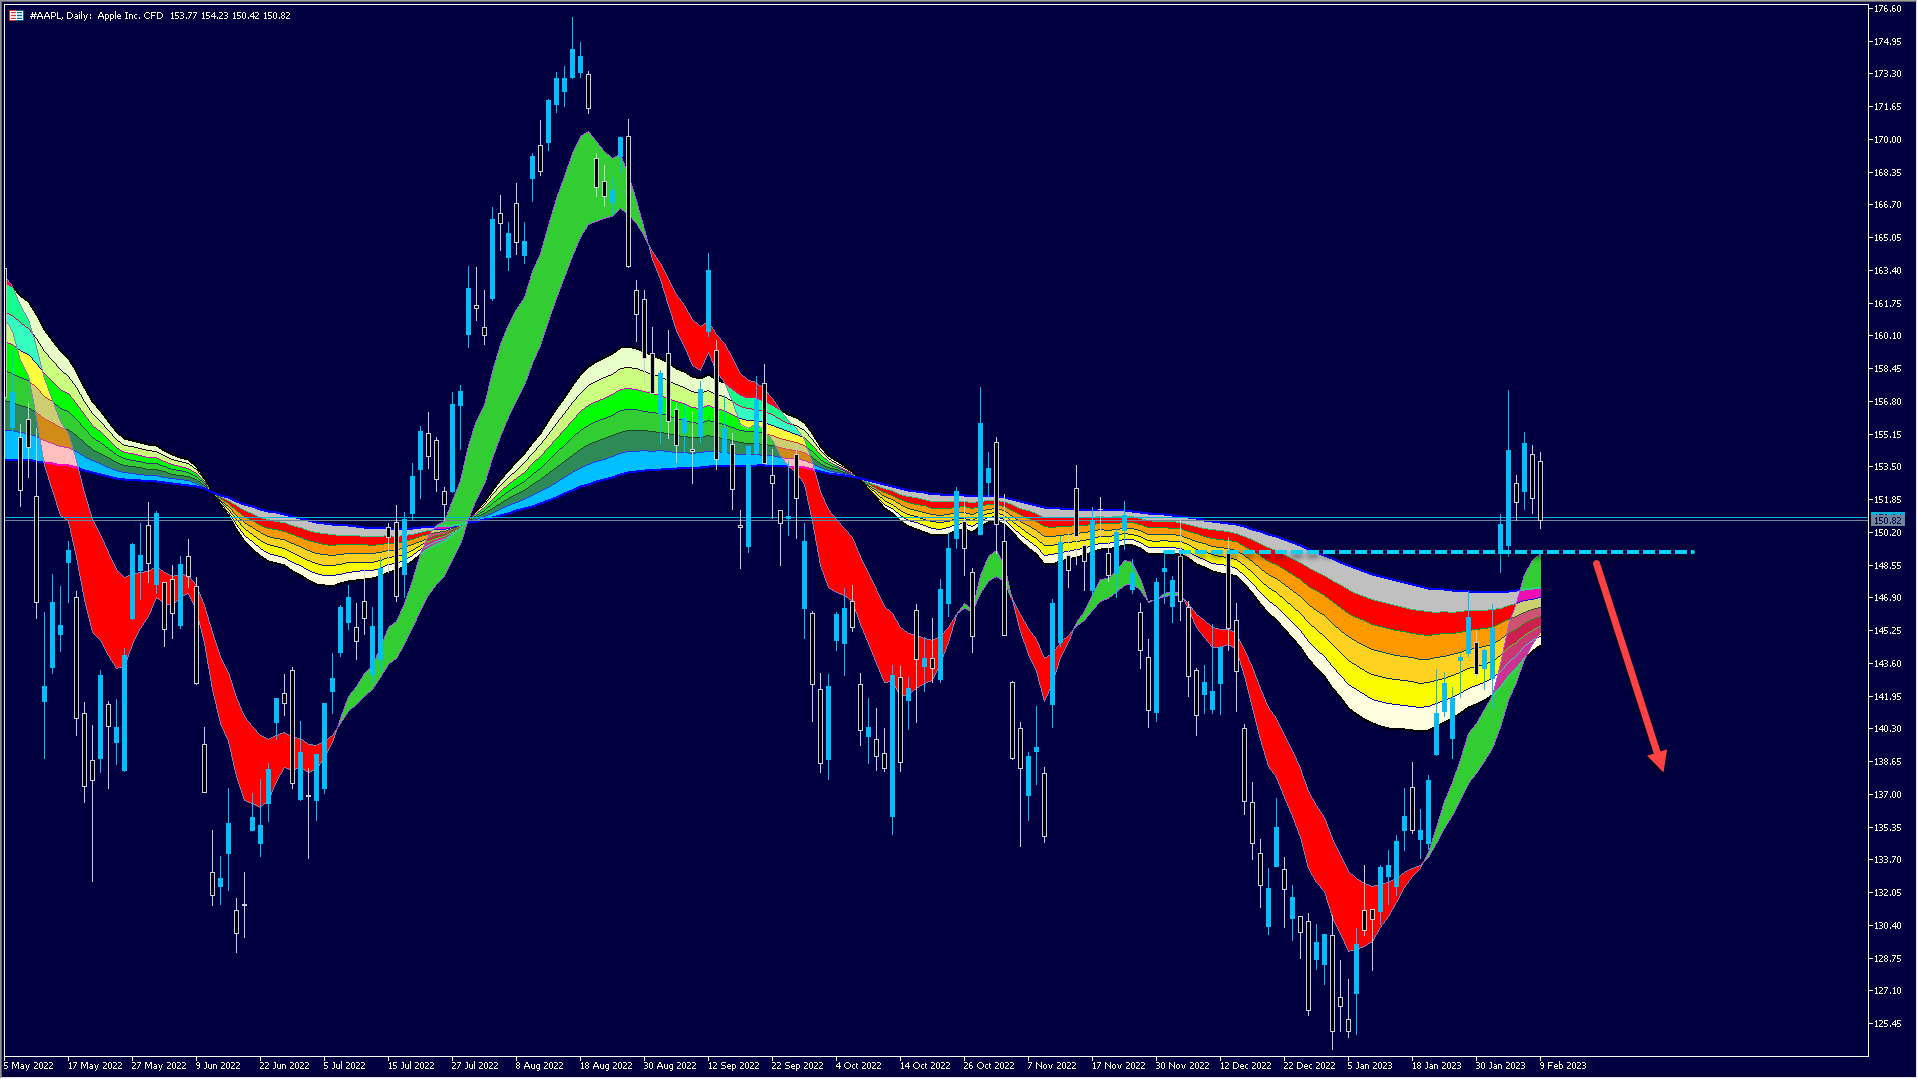This screenshot has height=1079, width=1918.
Task: Click the 137.00 price scale label
Action: [x=1888, y=795]
